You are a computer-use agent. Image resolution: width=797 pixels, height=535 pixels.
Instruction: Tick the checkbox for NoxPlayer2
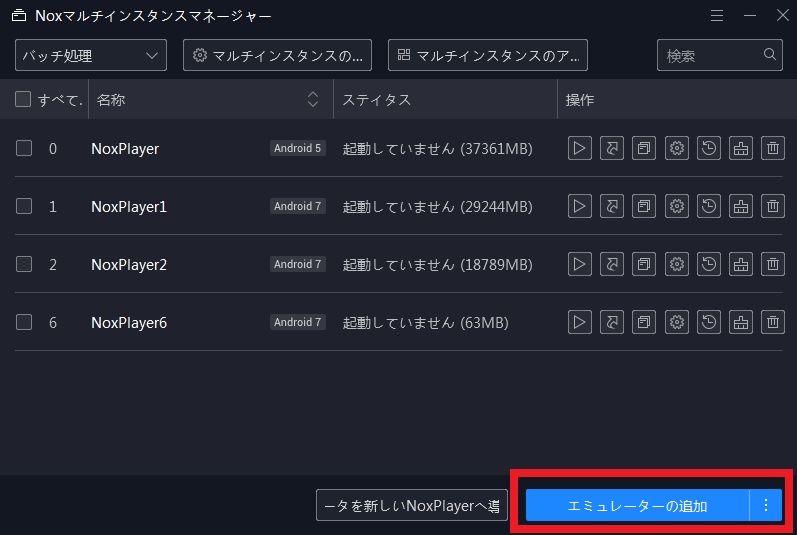[x=24, y=264]
